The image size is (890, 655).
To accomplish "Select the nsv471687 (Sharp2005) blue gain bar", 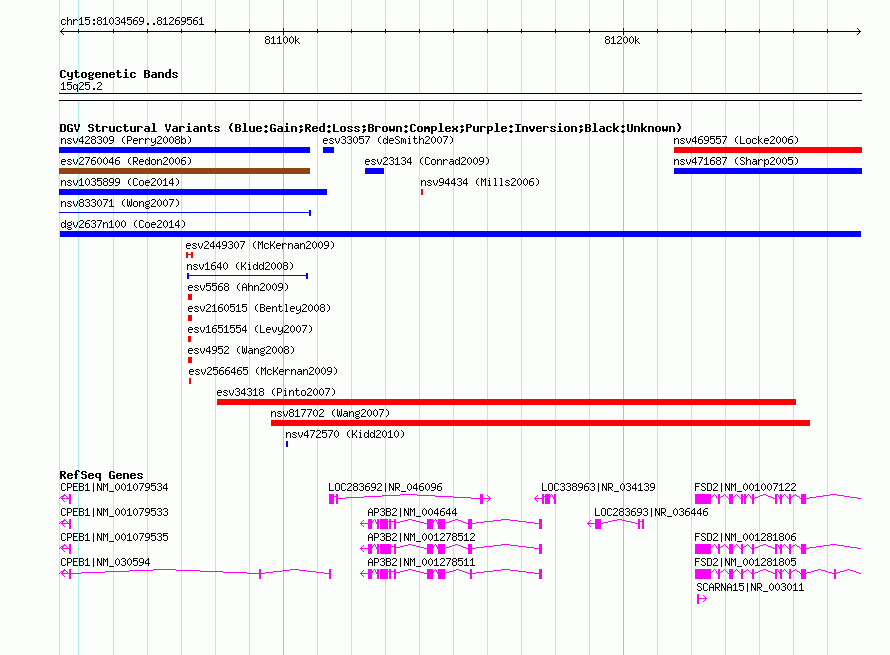I will coord(767,171).
